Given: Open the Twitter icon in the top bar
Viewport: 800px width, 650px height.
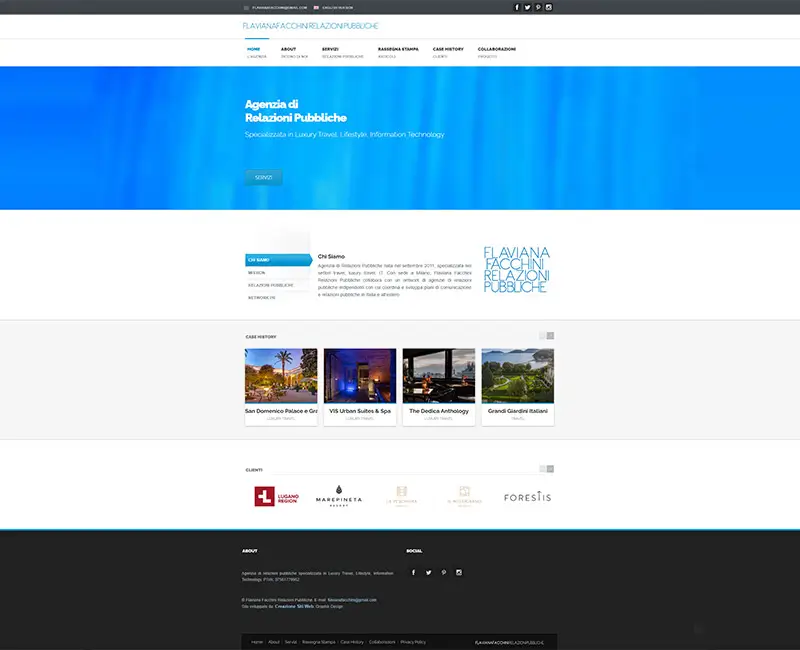Looking at the screenshot, I should click(x=527, y=7).
